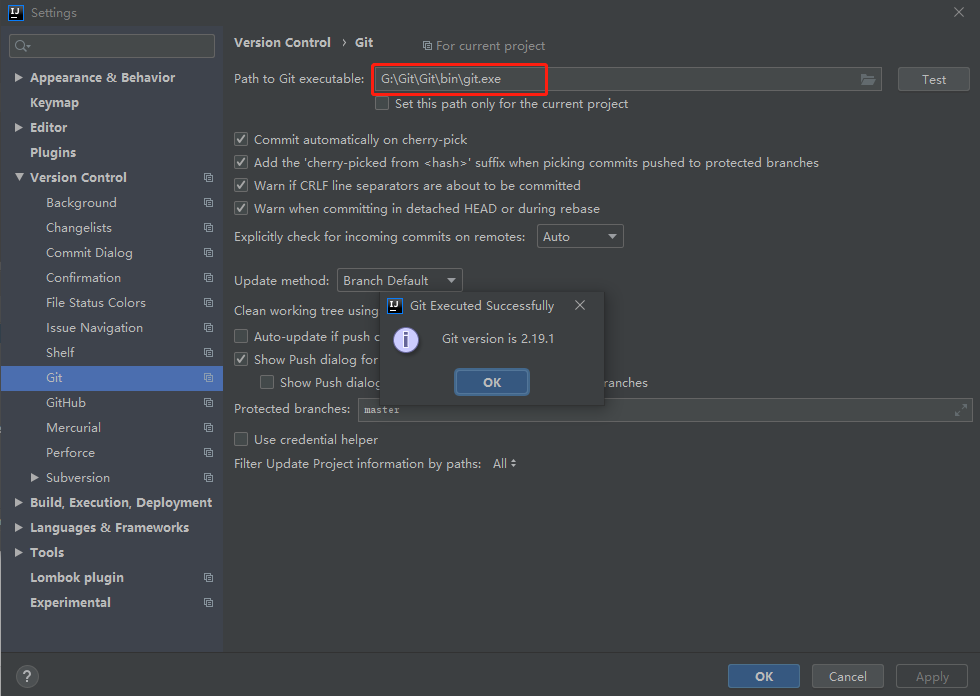Click project-level icon next to Experimental

click(x=209, y=602)
